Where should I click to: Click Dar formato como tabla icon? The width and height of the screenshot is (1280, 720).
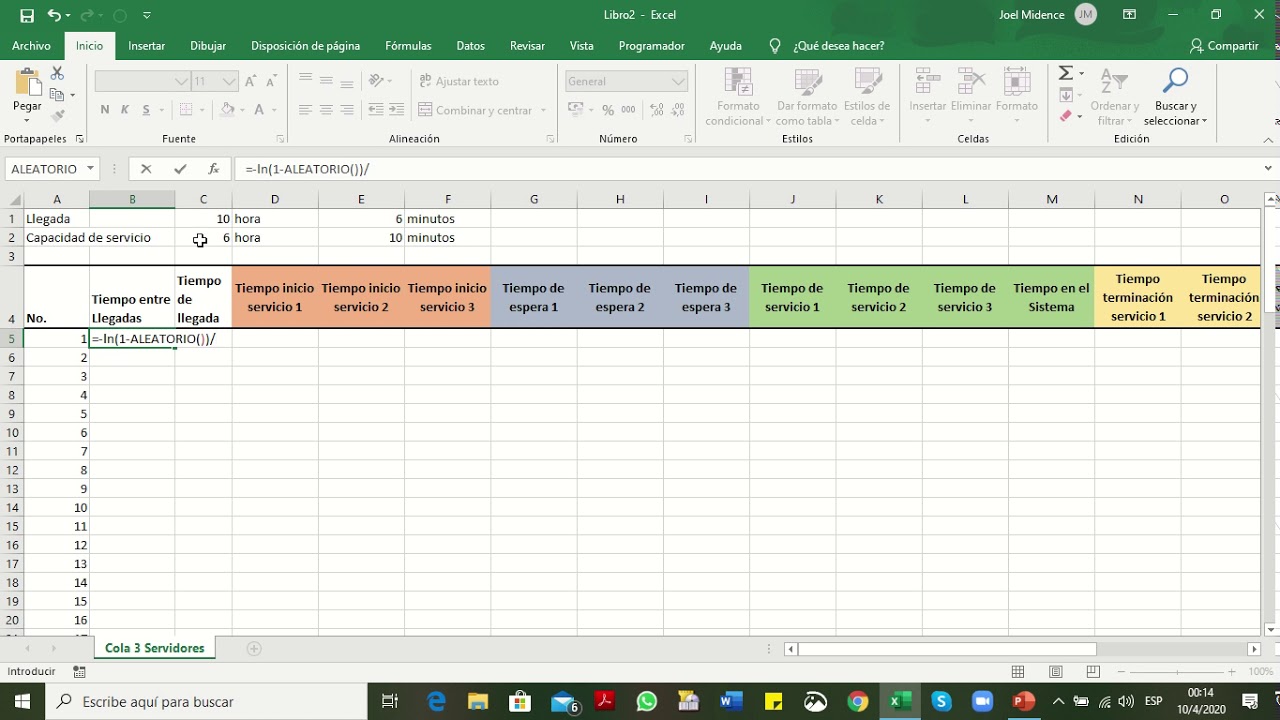tap(807, 82)
